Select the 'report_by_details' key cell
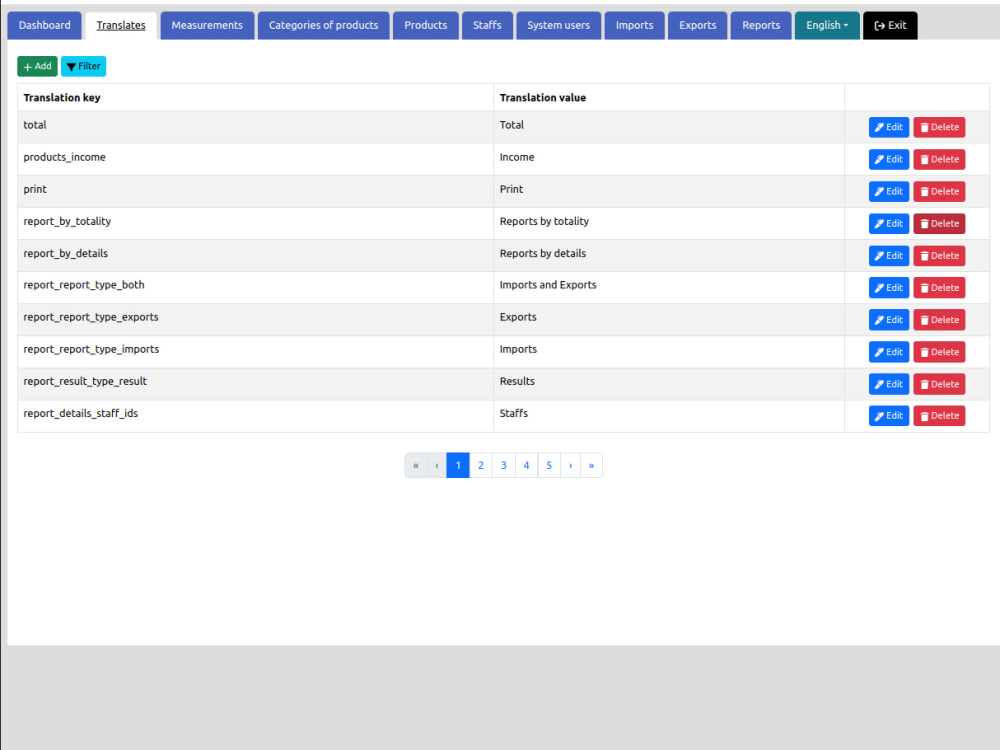The image size is (1000, 750). click(x=256, y=256)
